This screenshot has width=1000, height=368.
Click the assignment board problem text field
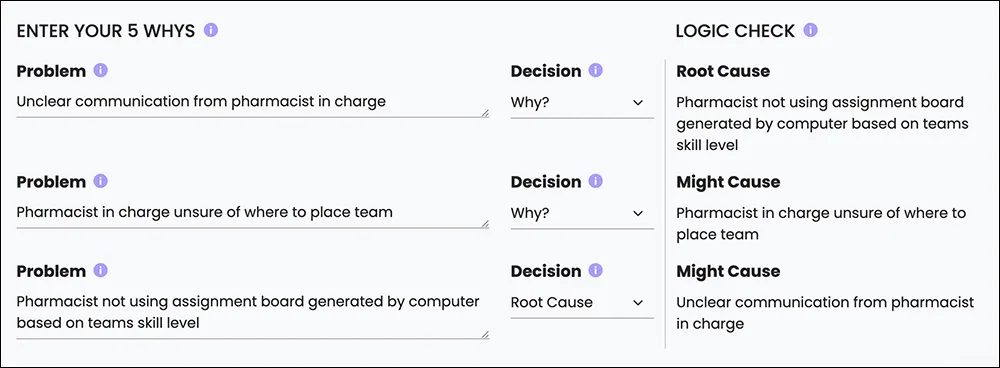[x=253, y=313]
